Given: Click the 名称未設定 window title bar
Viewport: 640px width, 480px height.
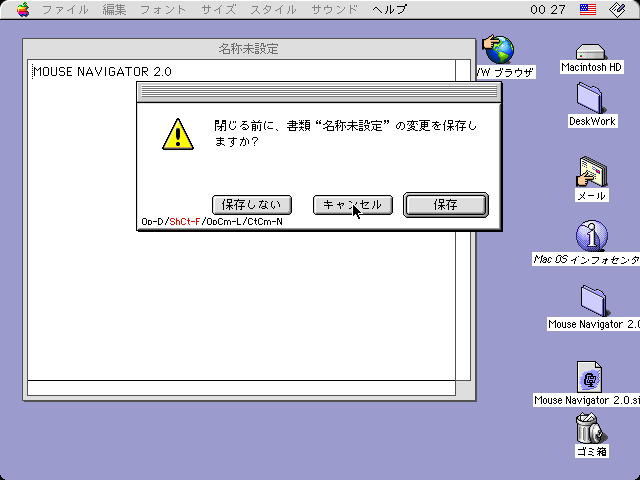Looking at the screenshot, I should (x=249, y=49).
